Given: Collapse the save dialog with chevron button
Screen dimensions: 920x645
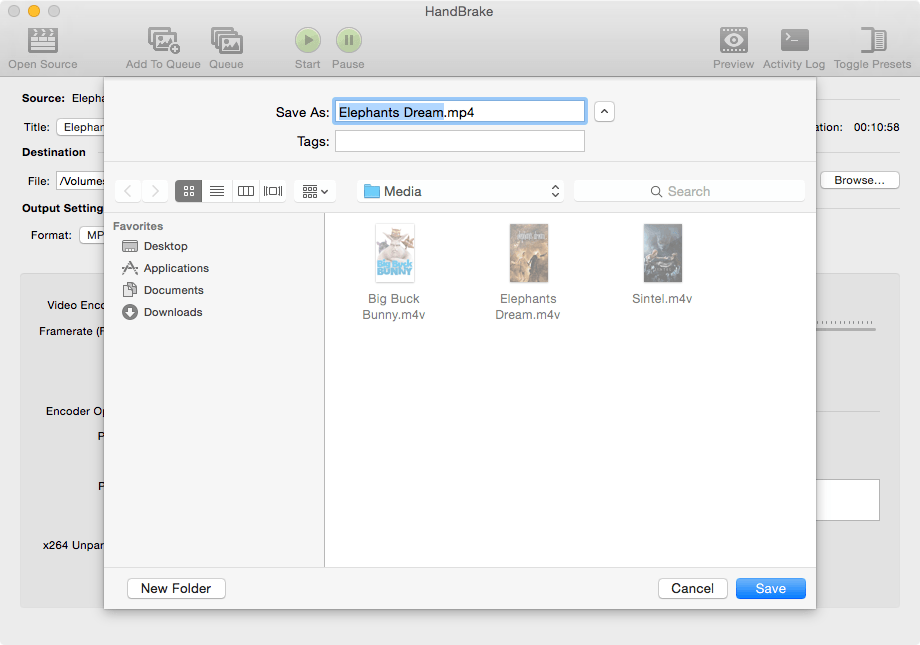Looking at the screenshot, I should click(x=604, y=112).
